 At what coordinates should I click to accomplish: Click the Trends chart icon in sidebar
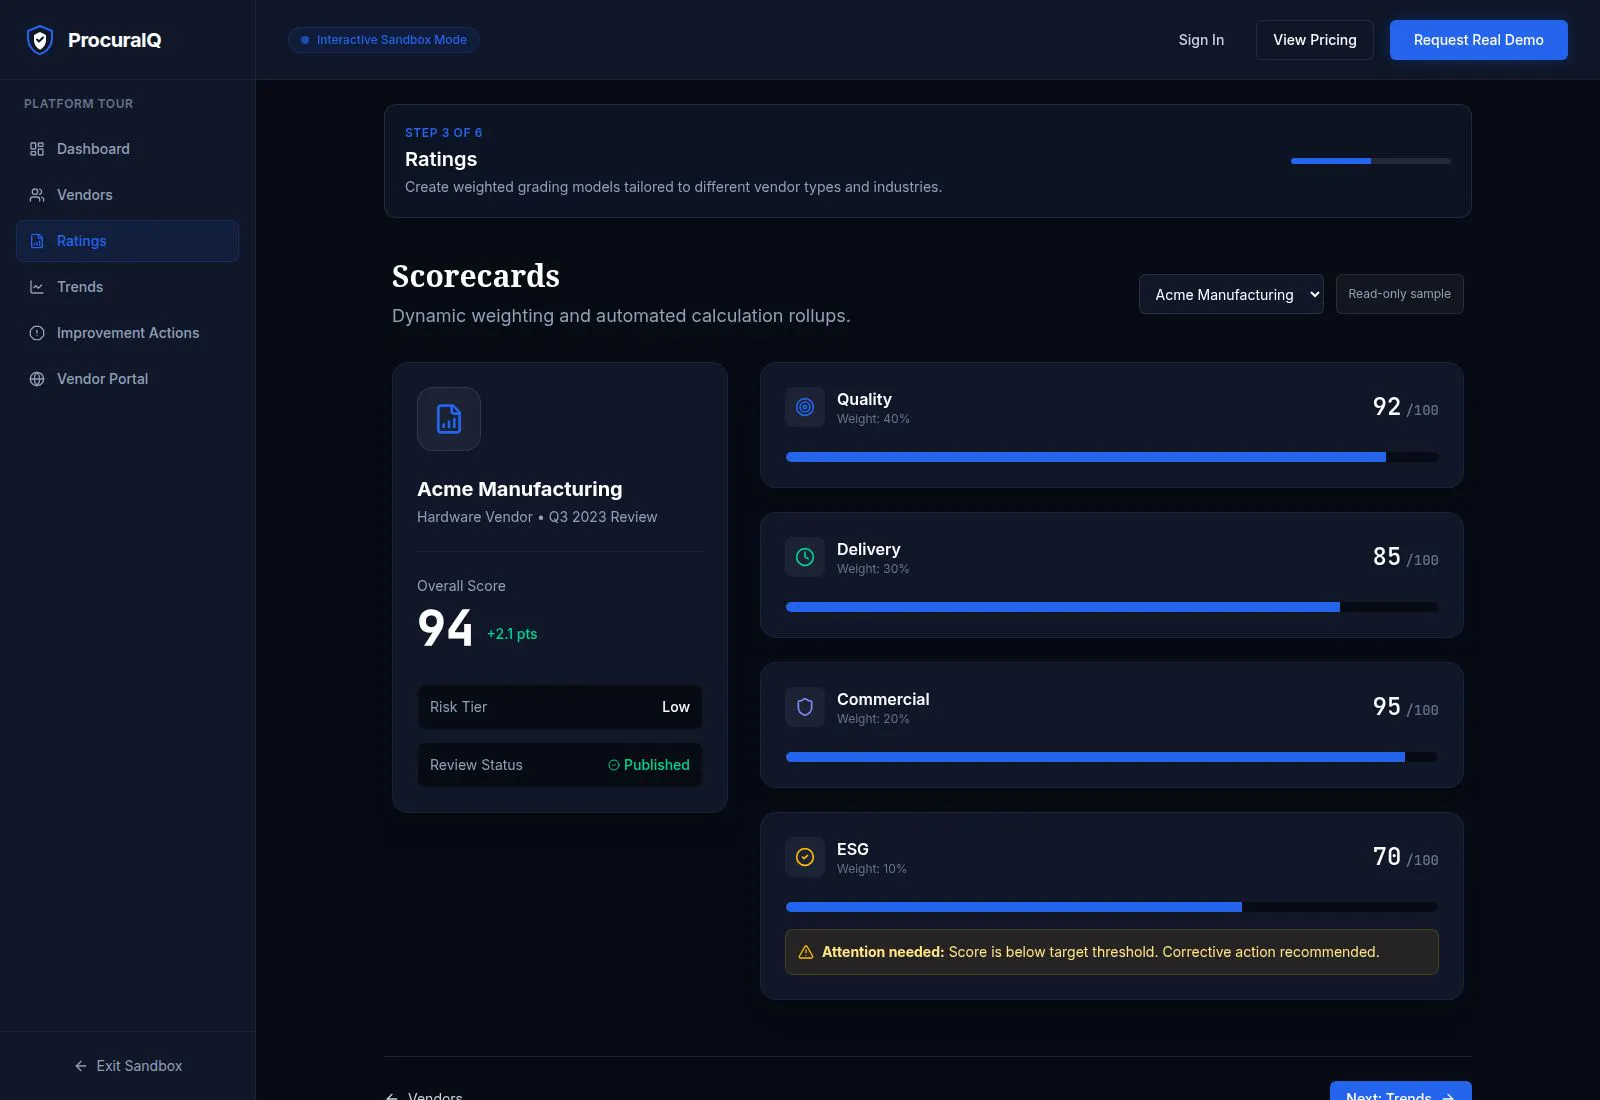pyautogui.click(x=37, y=287)
